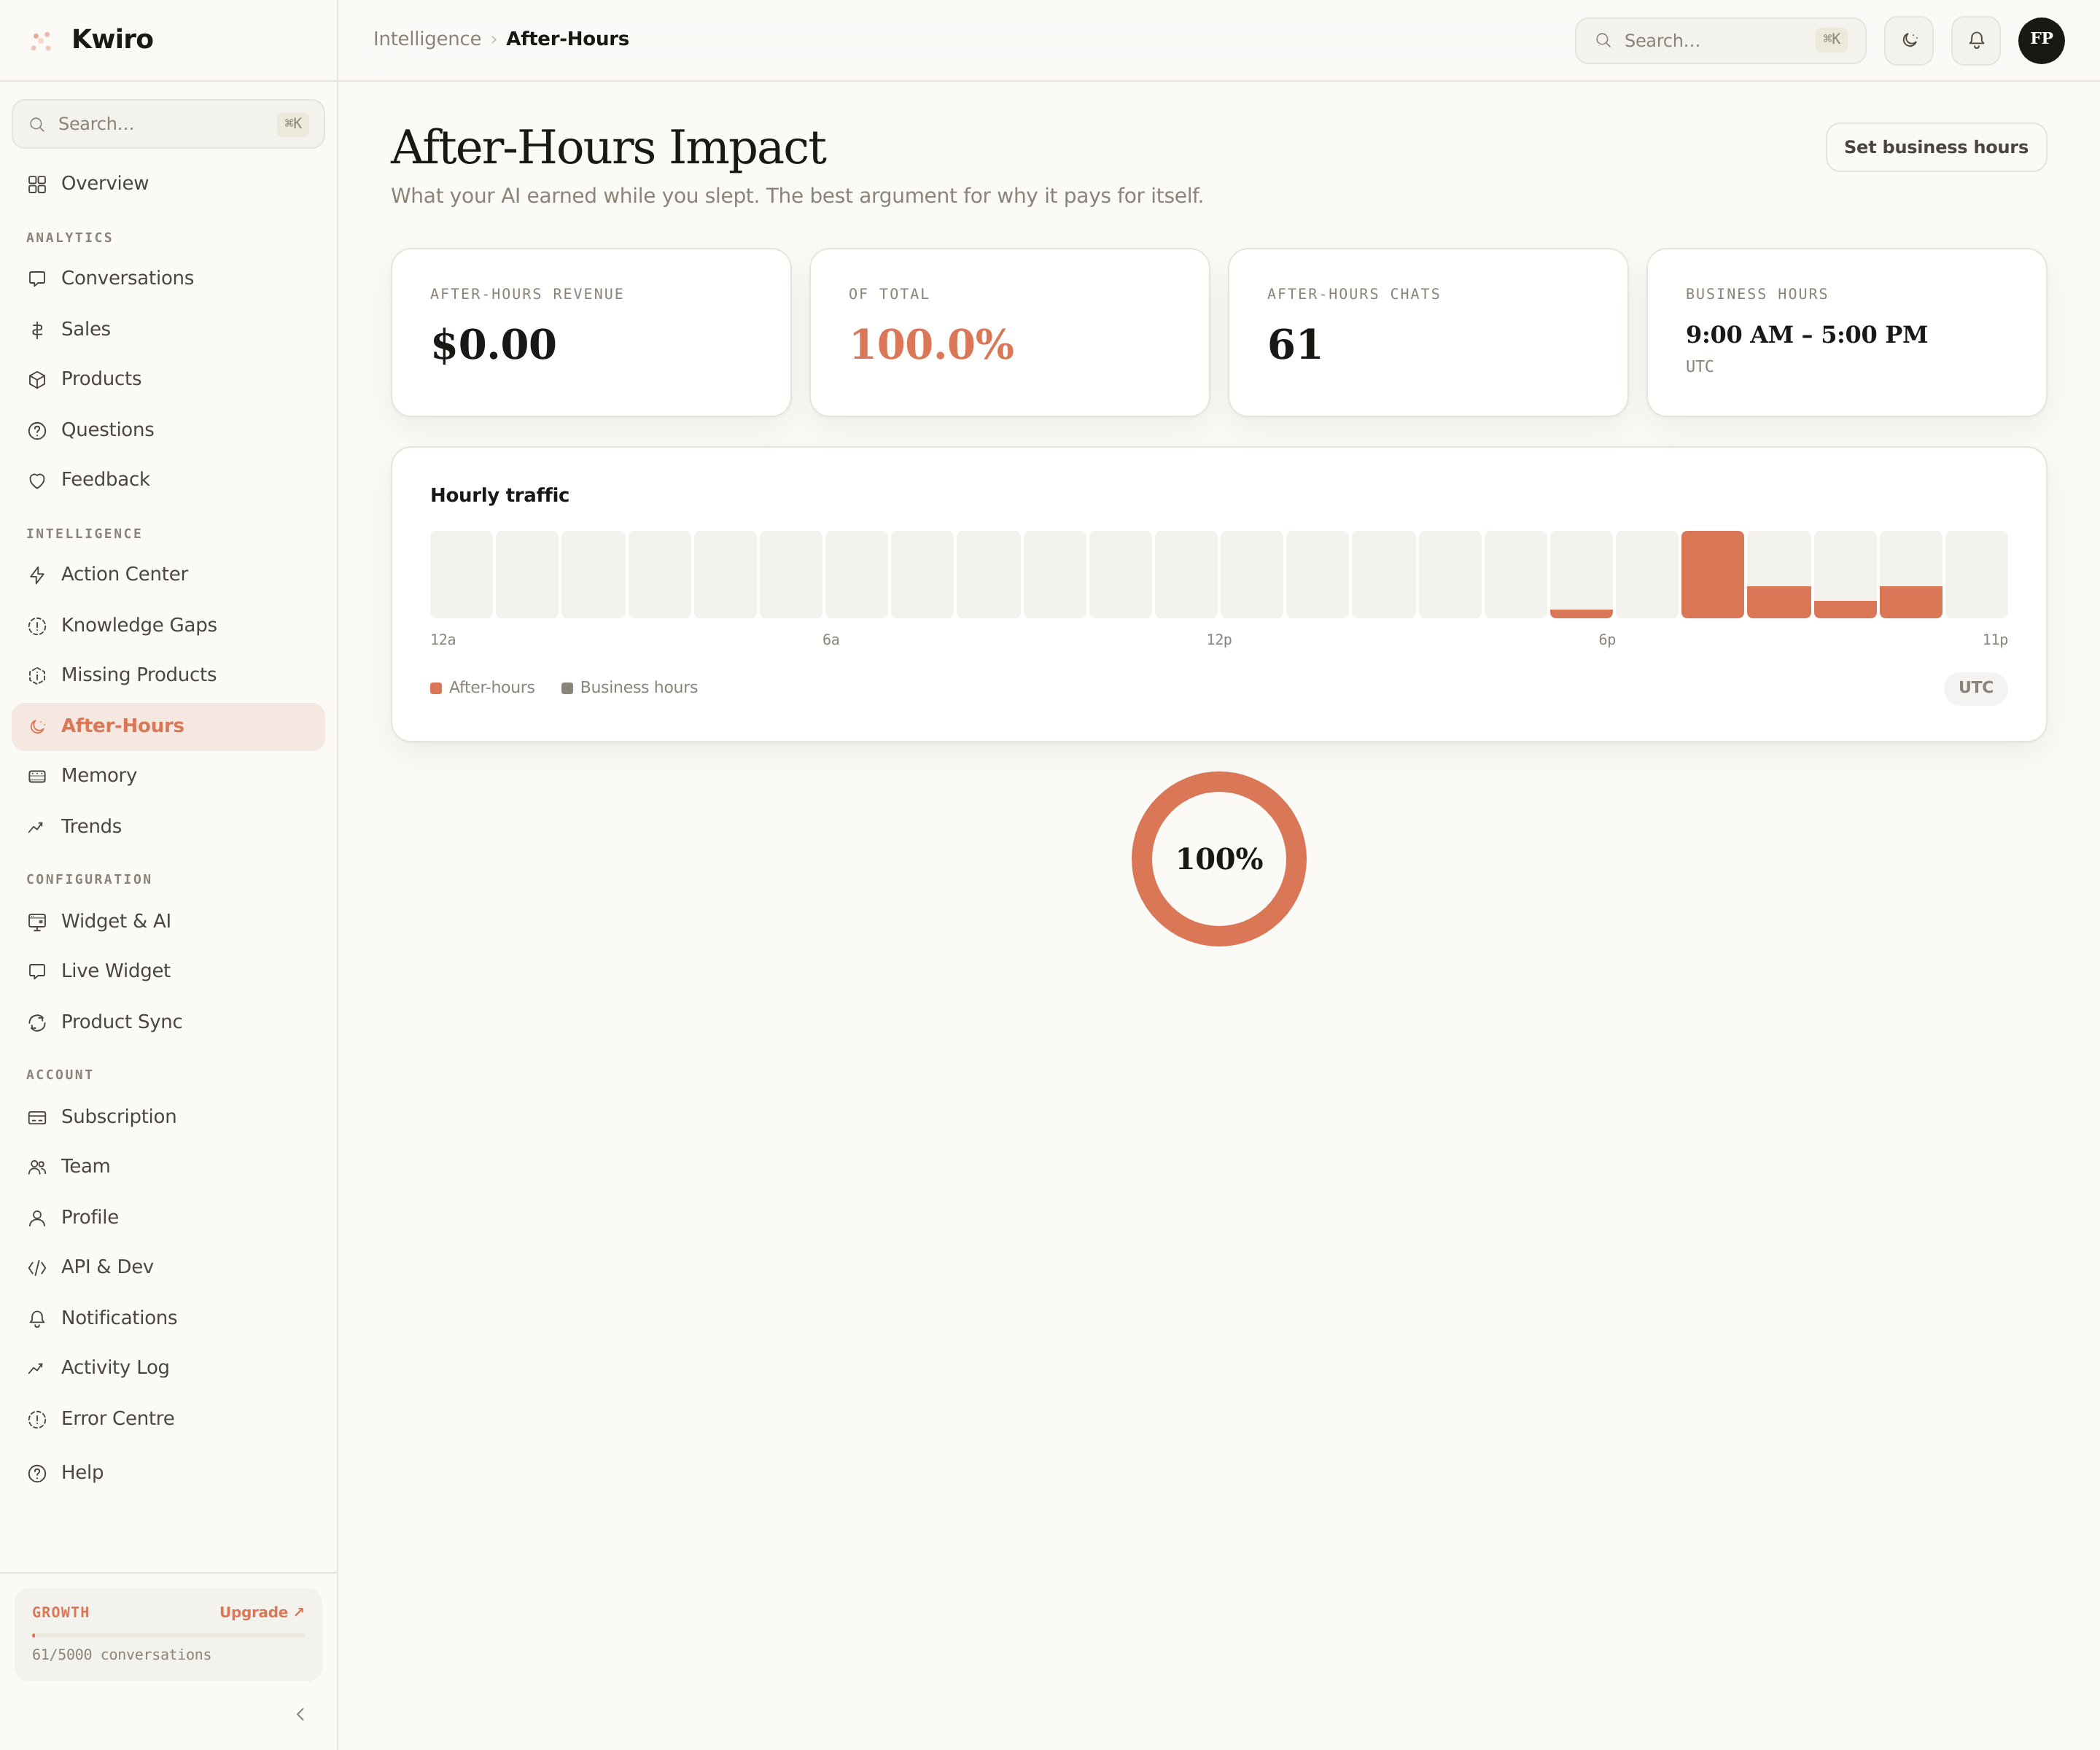The width and height of the screenshot is (2100, 1750).
Task: Click the Products box icon
Action: [x=37, y=380]
